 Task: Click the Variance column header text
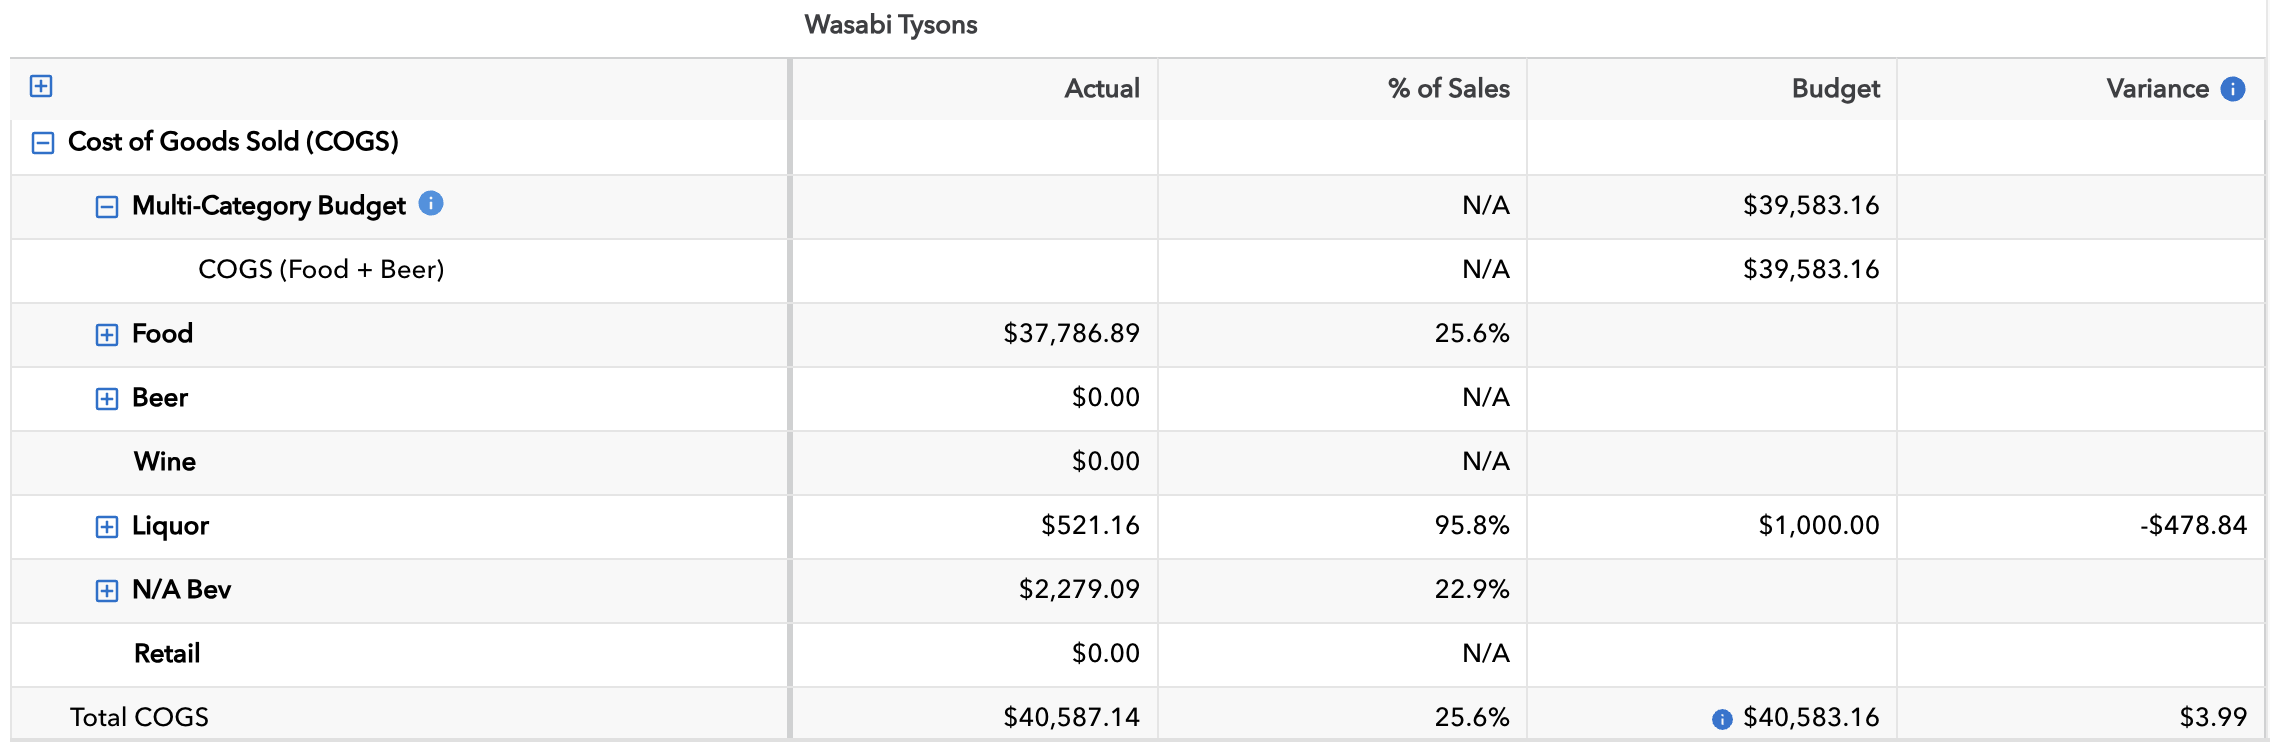click(2156, 89)
